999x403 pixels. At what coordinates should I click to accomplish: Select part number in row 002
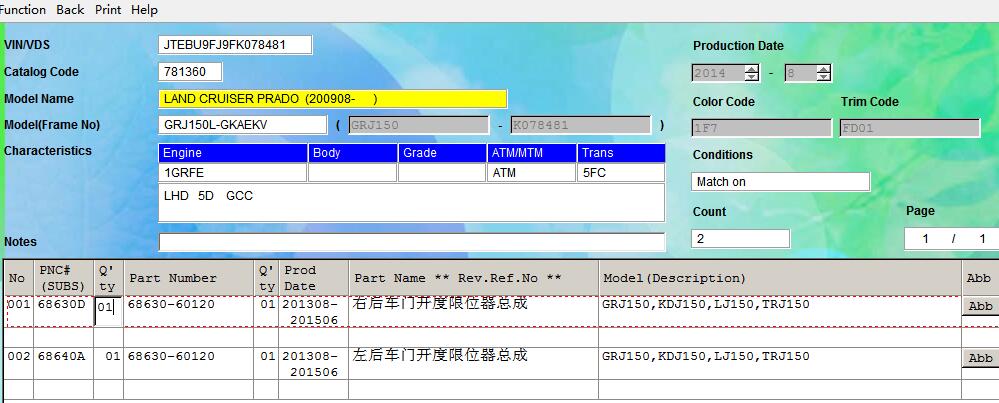pyautogui.click(x=171, y=356)
